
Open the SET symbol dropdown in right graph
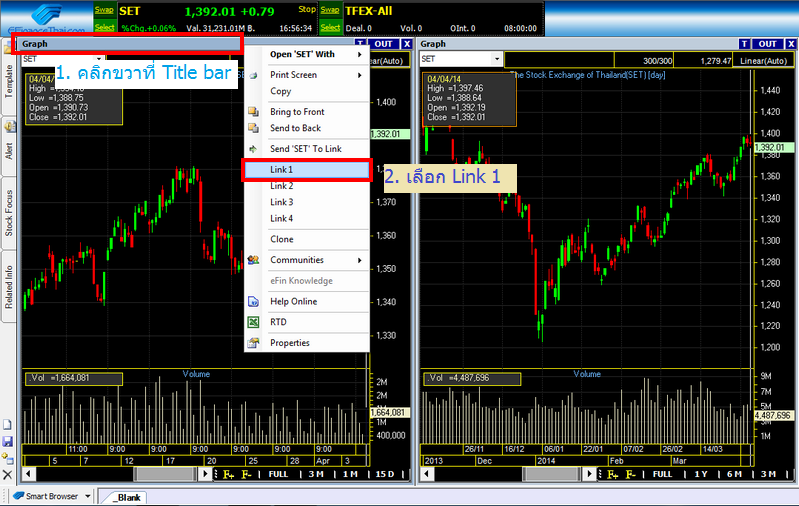click(497, 59)
